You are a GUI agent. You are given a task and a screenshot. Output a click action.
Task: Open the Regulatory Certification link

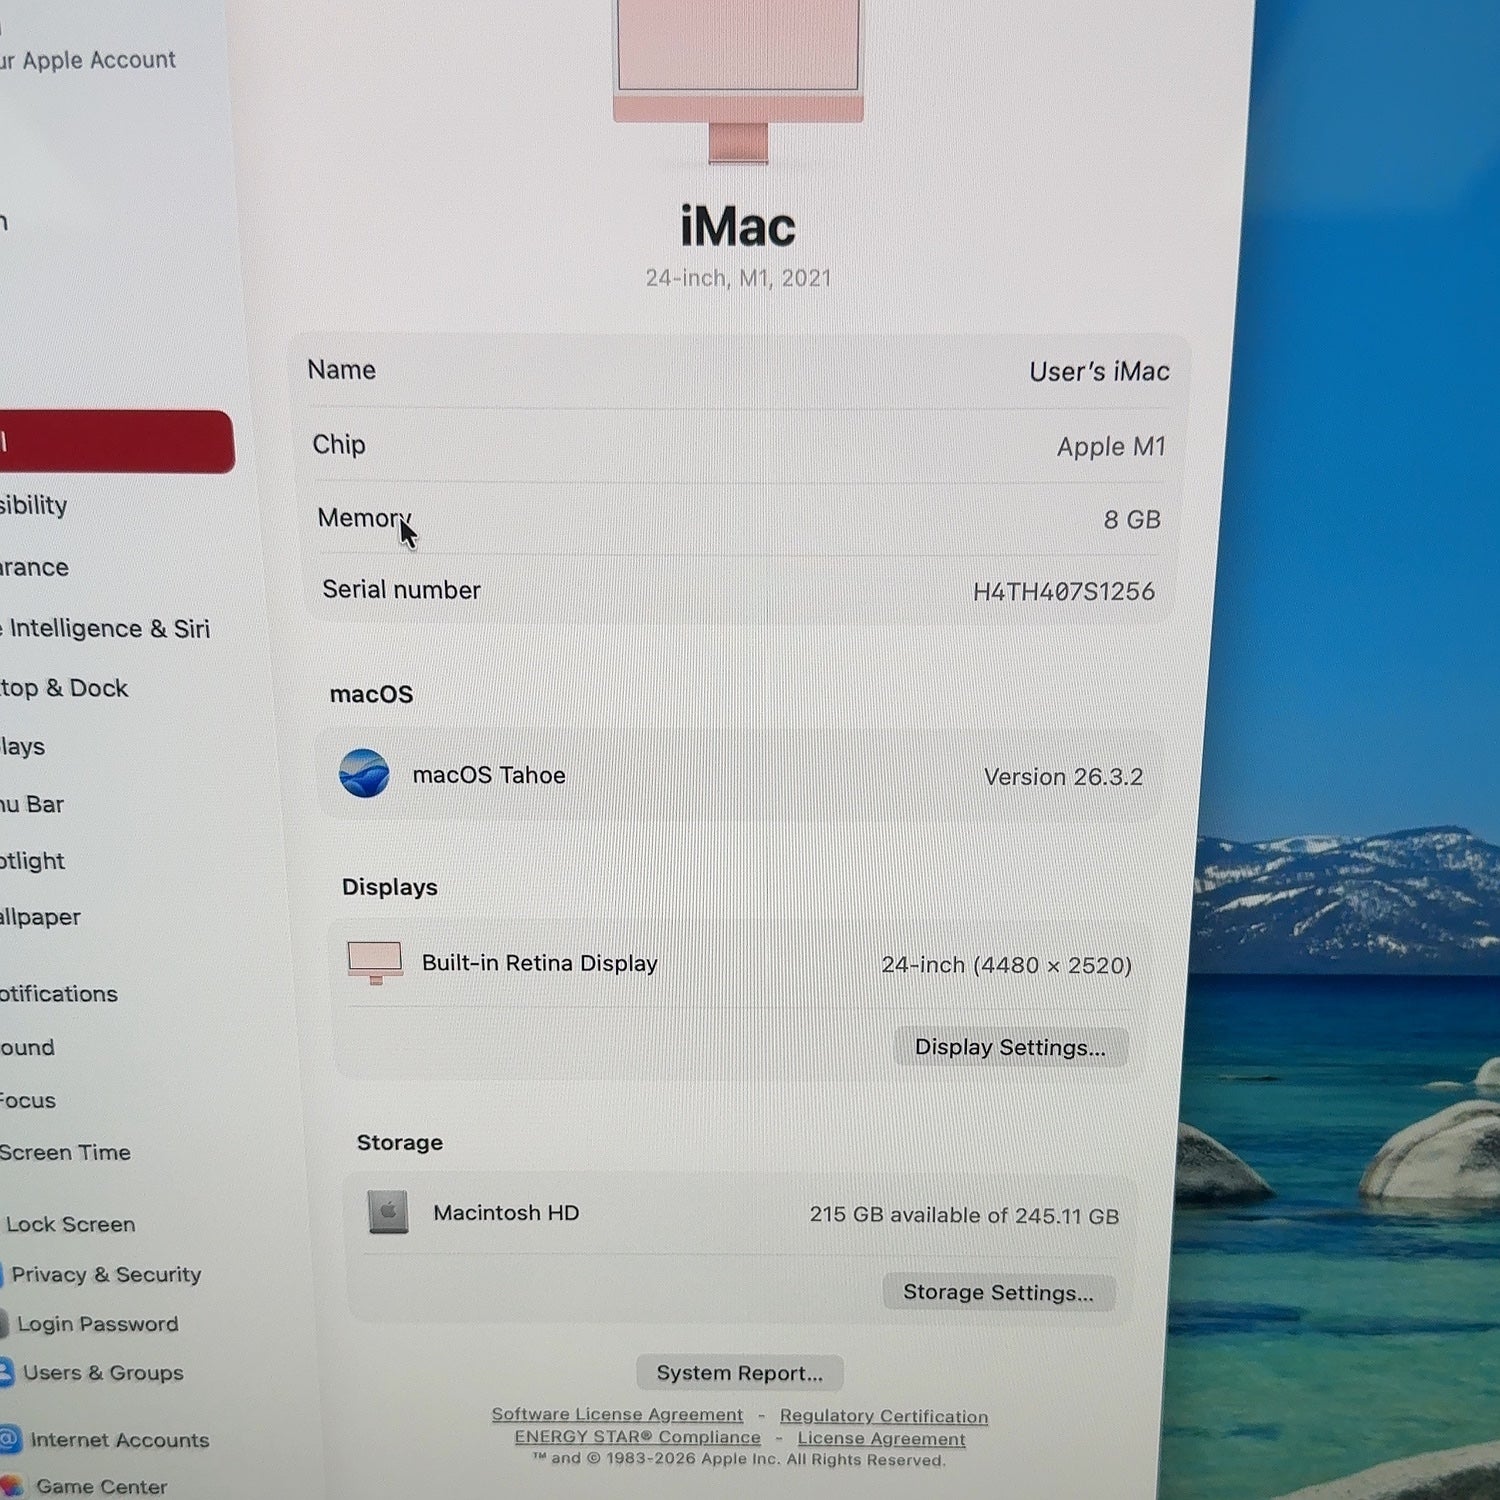pos(884,1416)
